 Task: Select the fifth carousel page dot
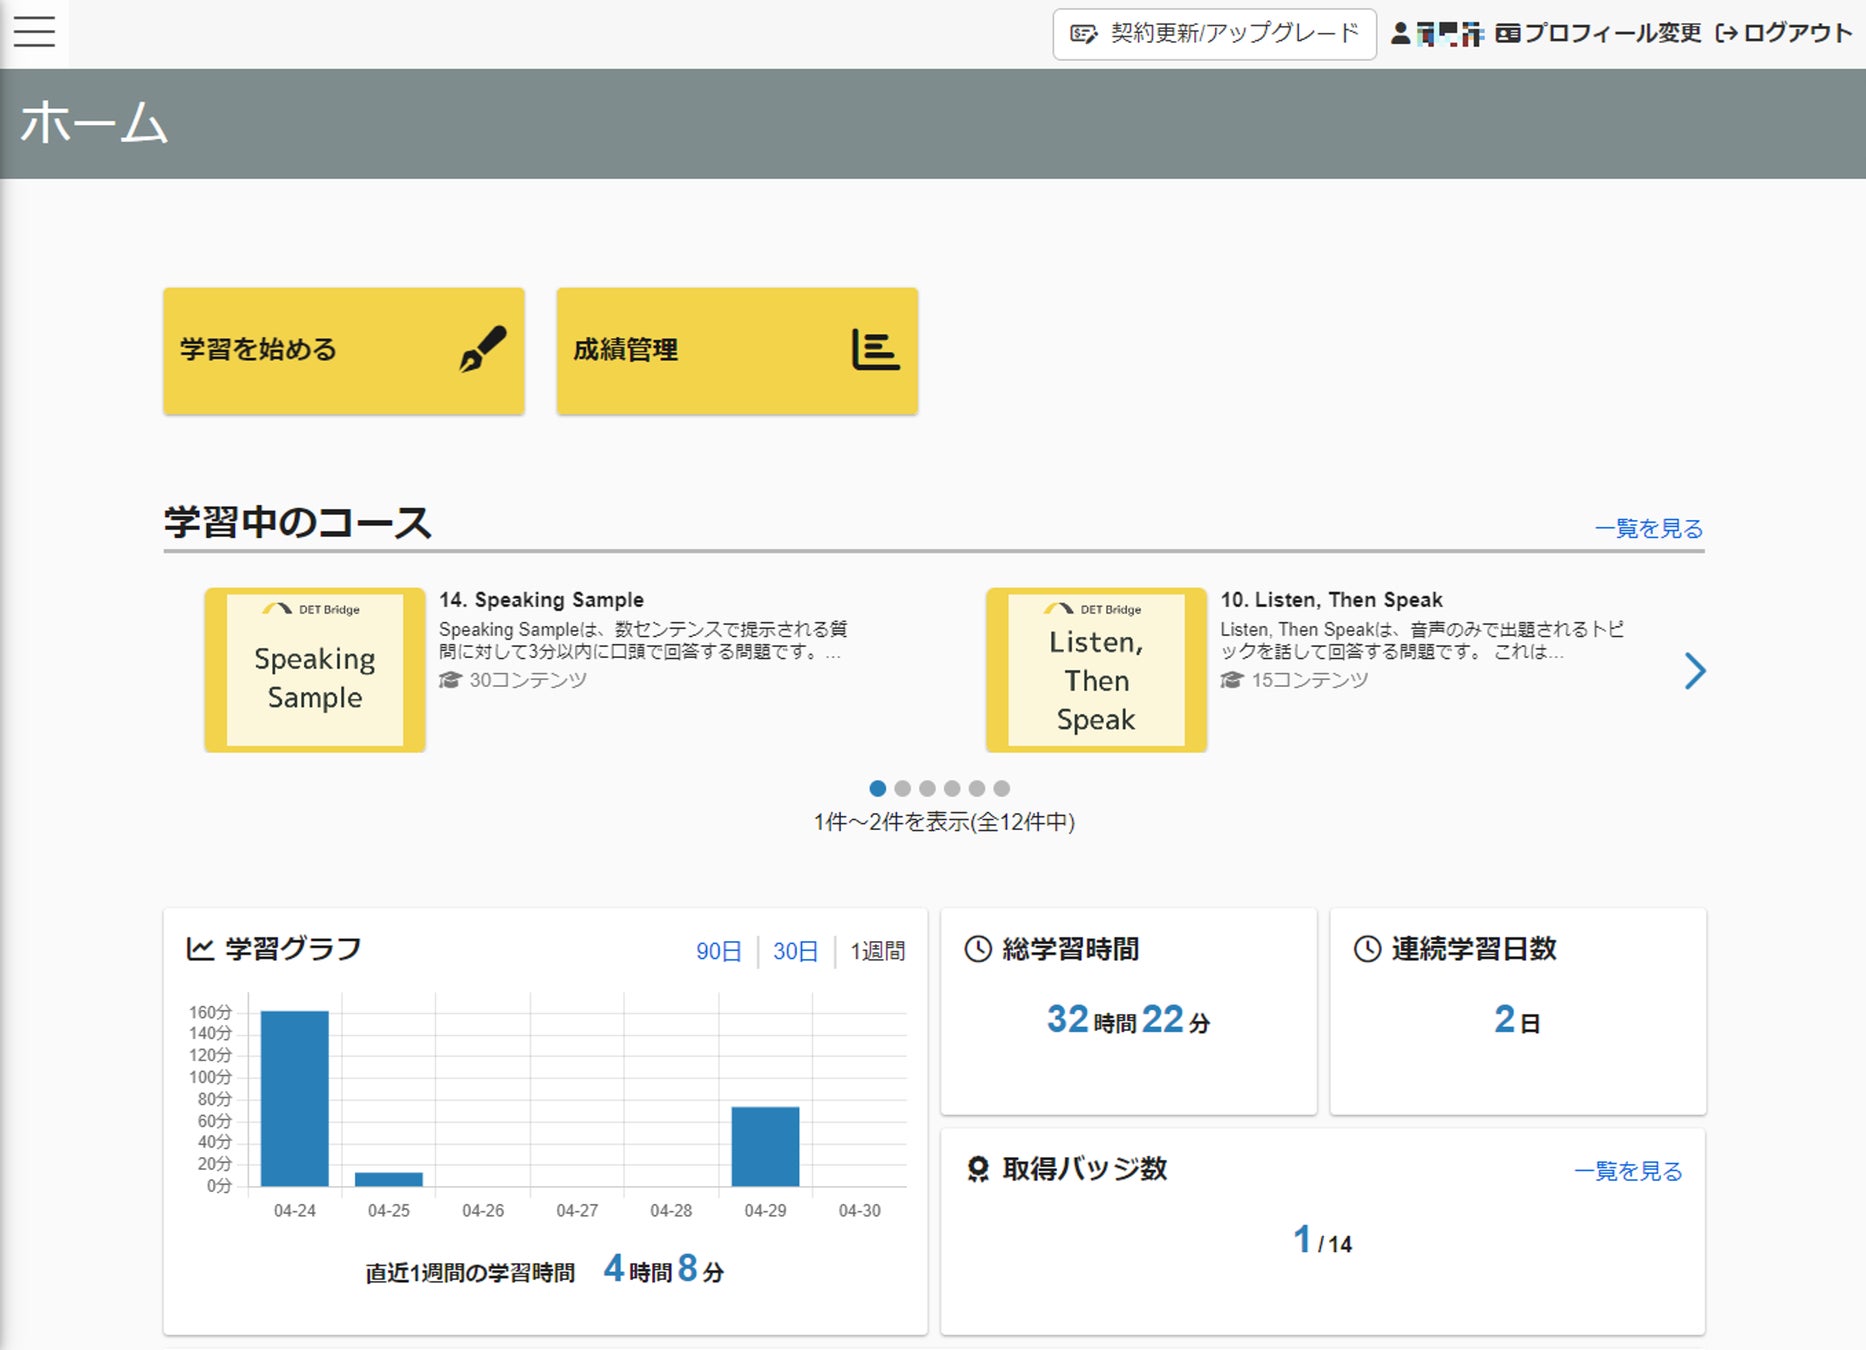[977, 788]
